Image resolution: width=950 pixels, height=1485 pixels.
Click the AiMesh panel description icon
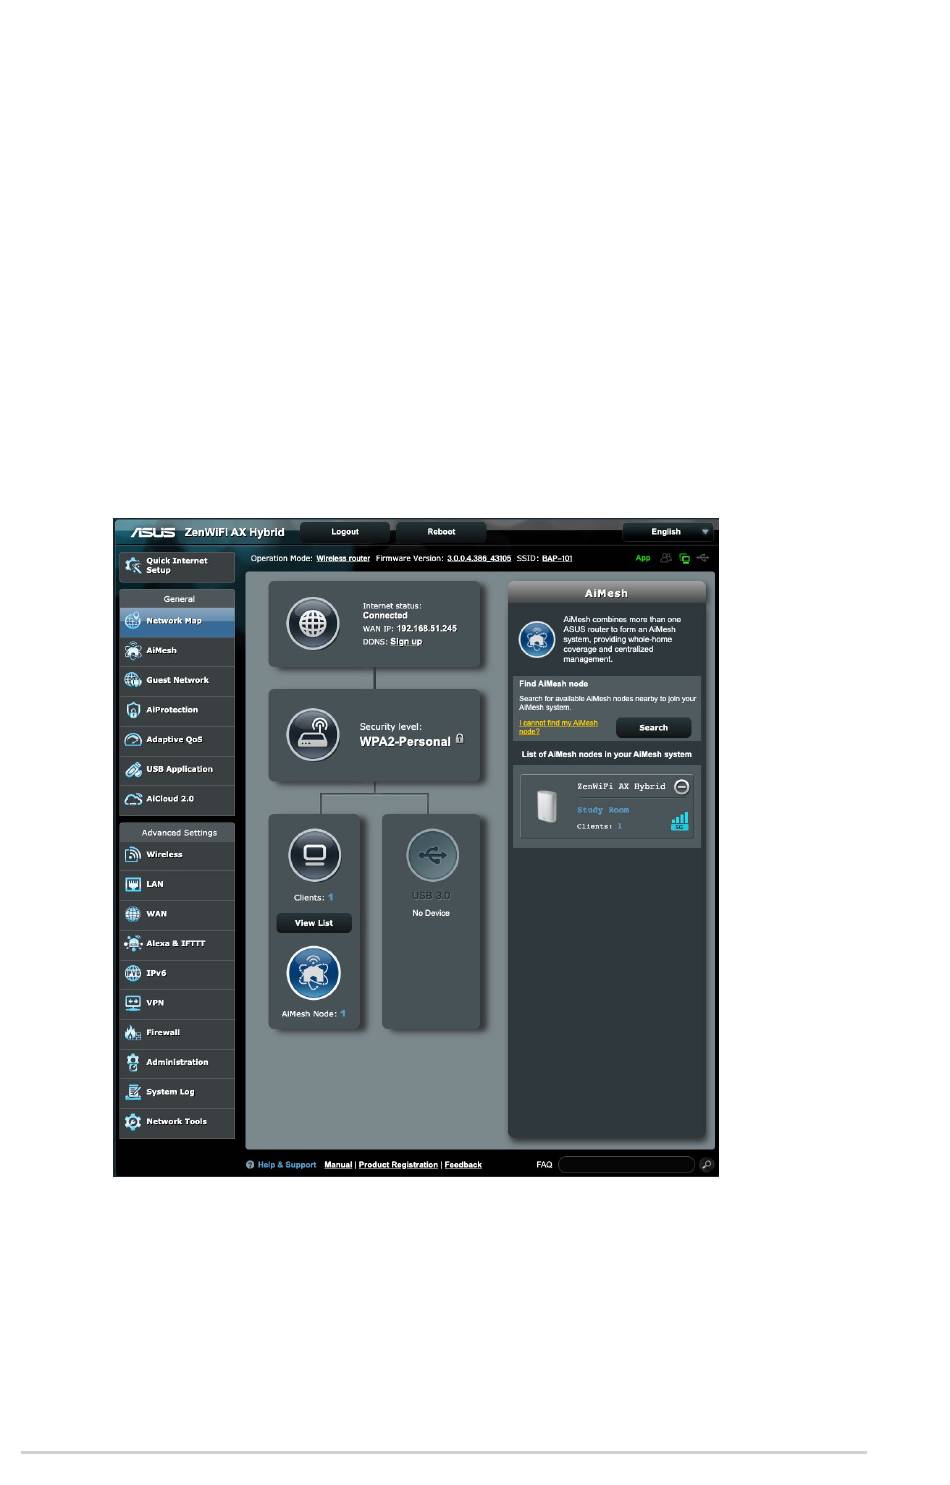tap(537, 639)
